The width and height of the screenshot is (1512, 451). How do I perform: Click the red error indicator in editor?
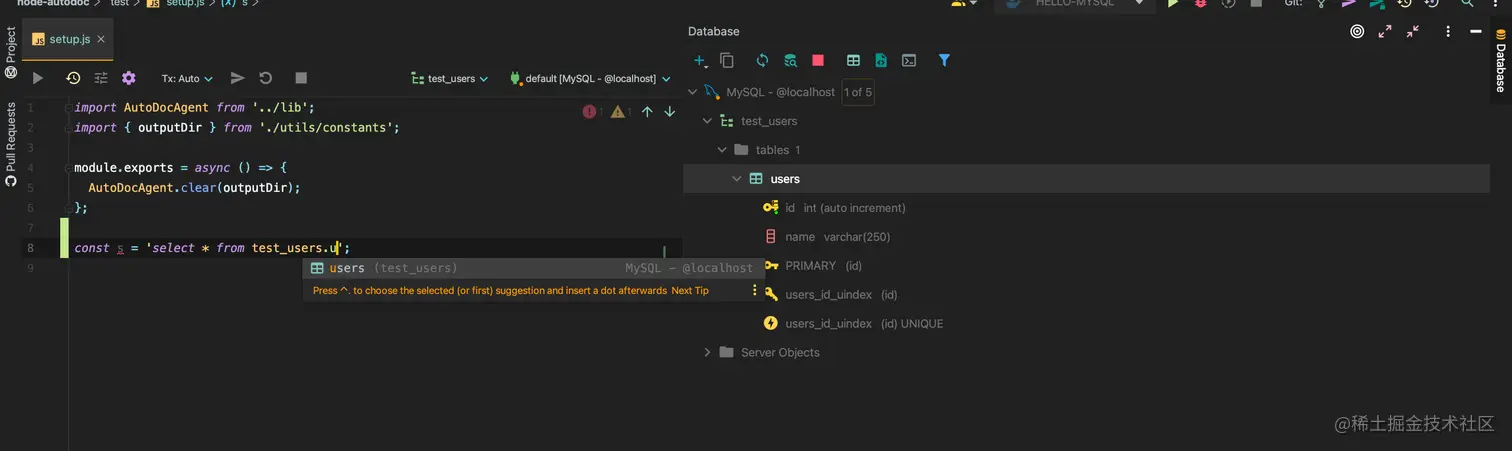[589, 112]
